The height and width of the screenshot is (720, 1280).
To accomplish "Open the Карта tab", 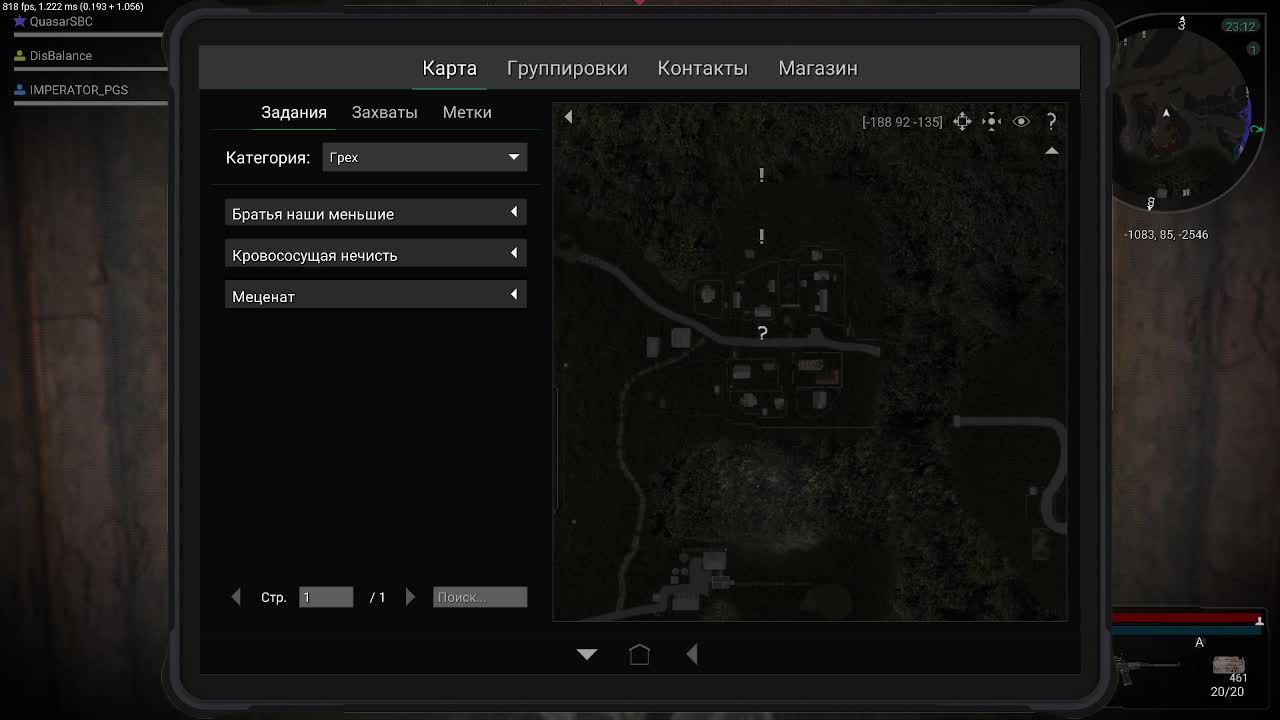I will point(449,68).
